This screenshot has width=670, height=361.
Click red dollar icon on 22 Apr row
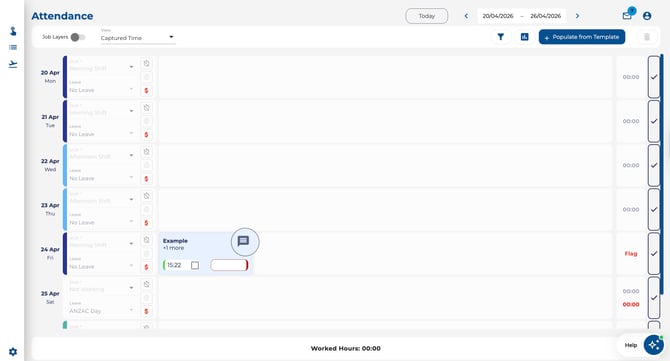click(146, 179)
